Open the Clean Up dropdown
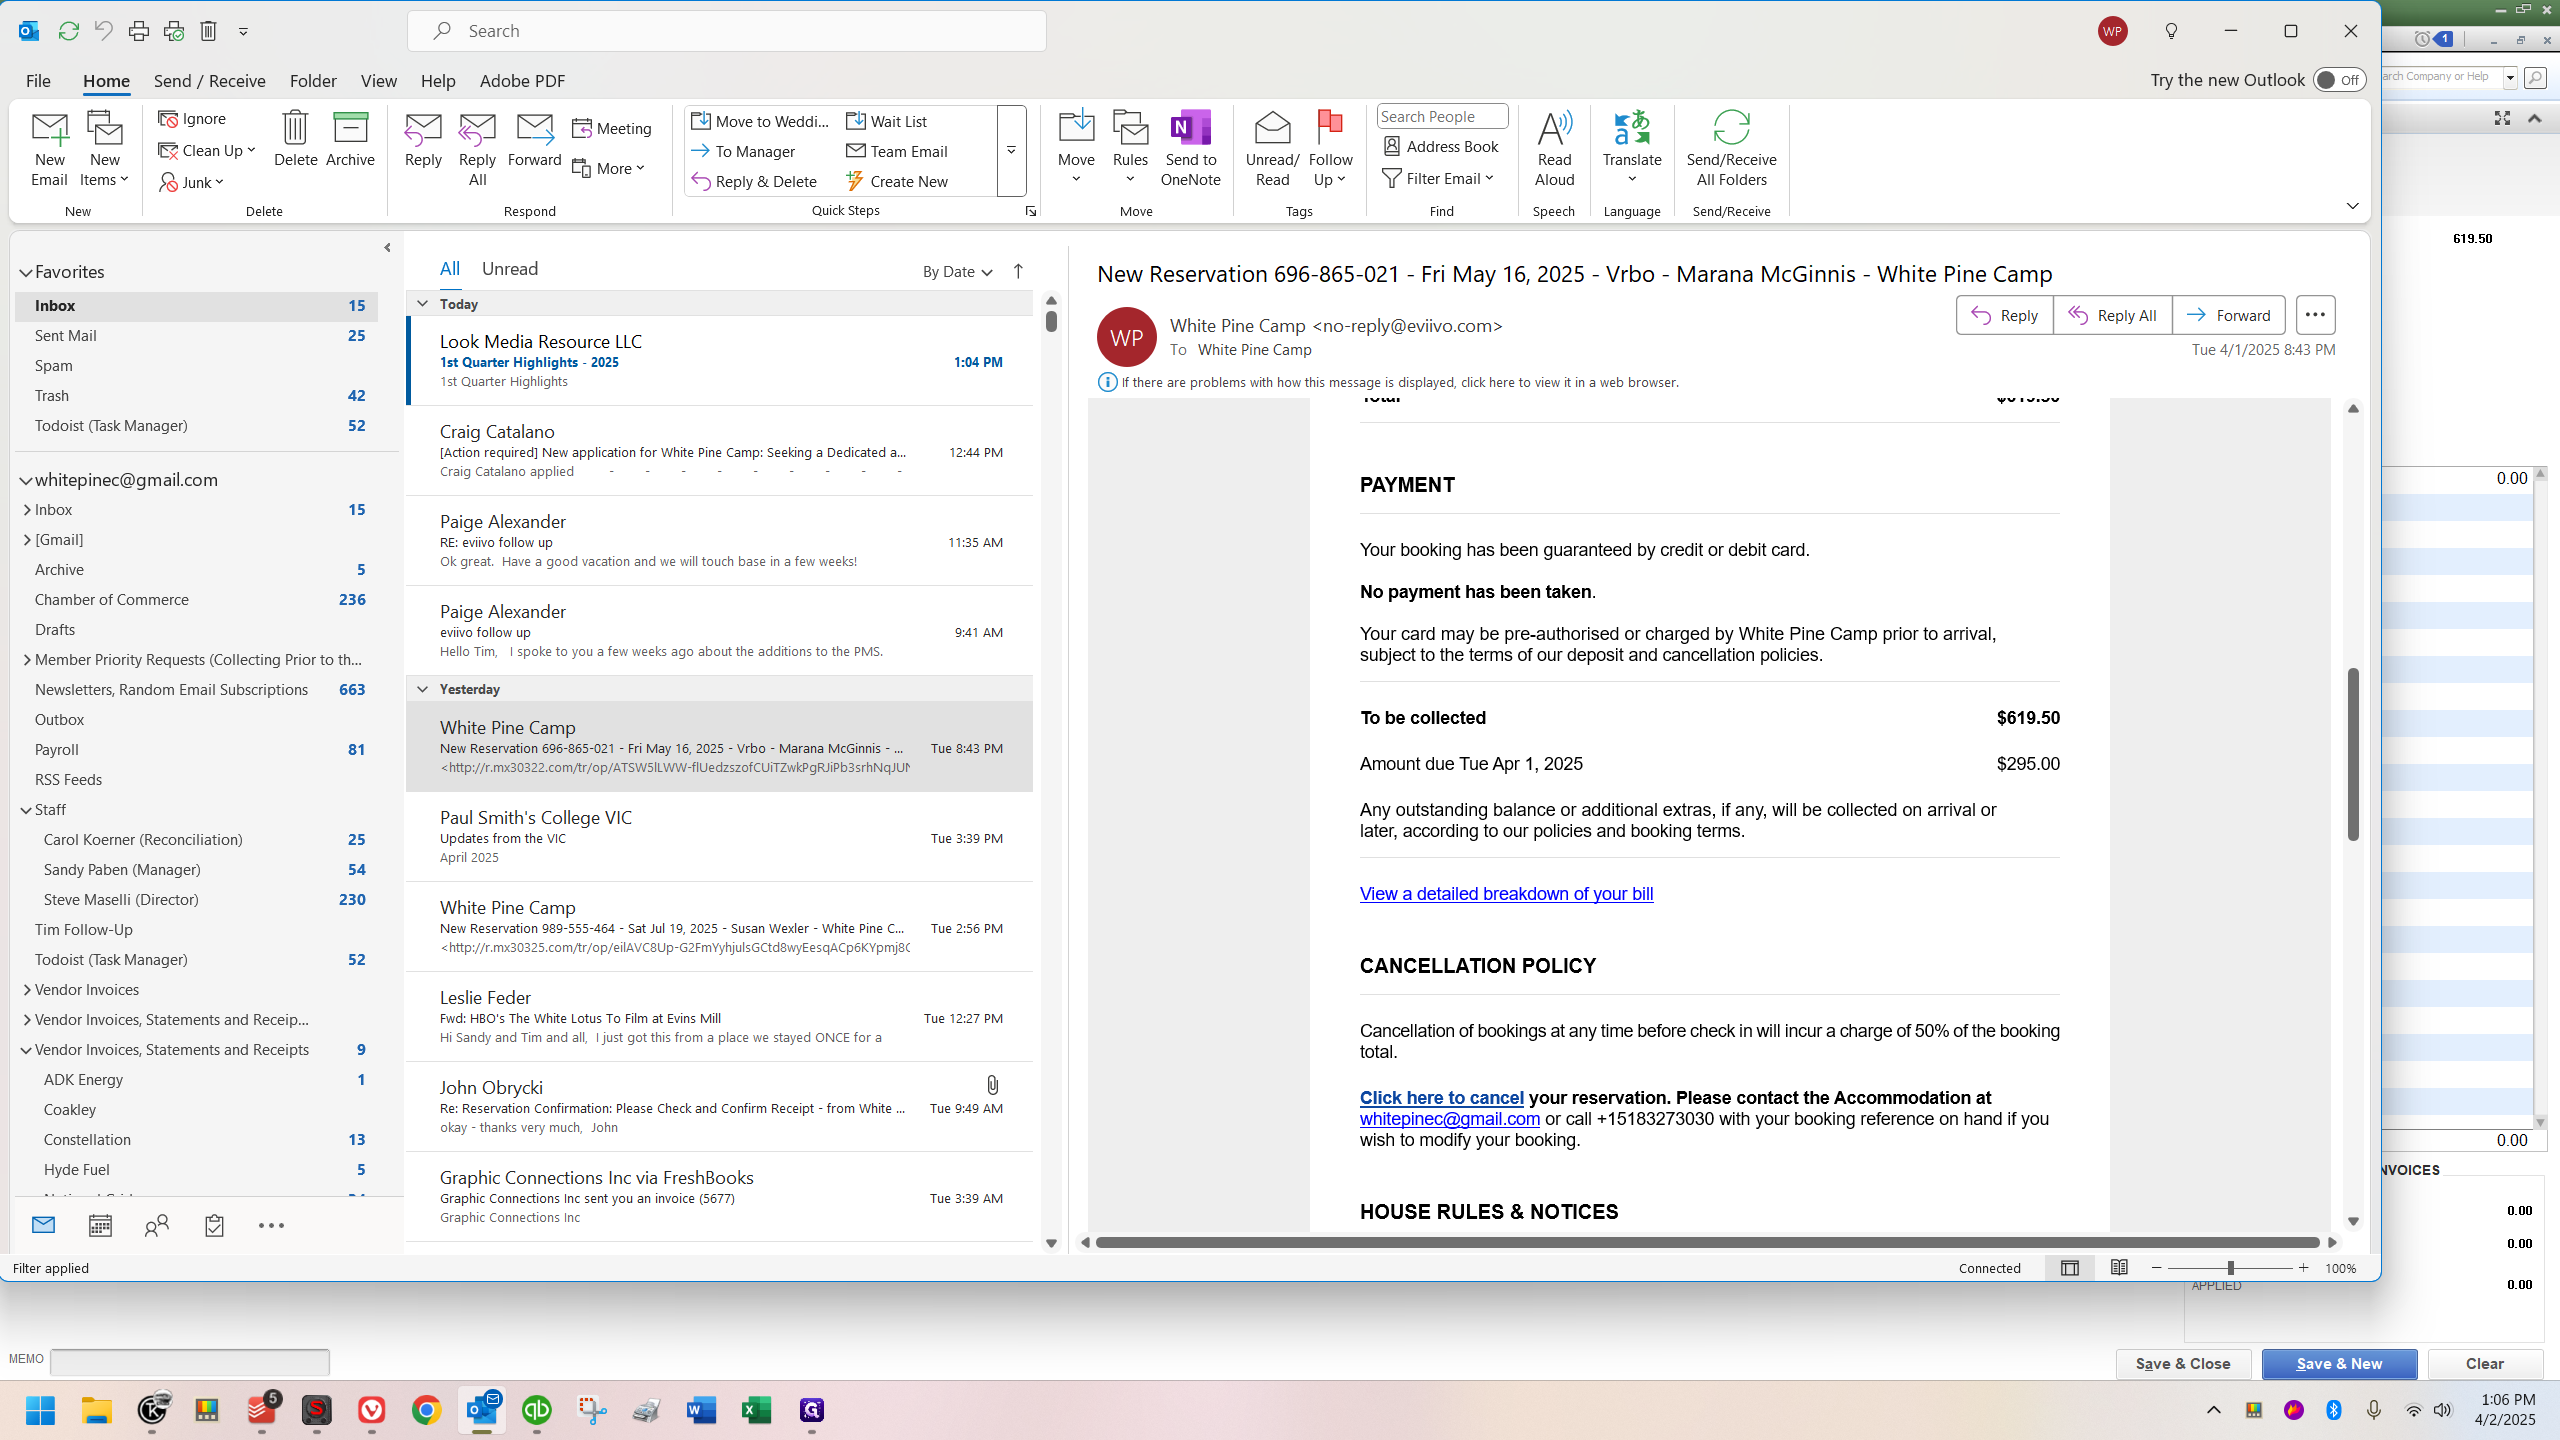2560x1440 pixels. (207, 150)
